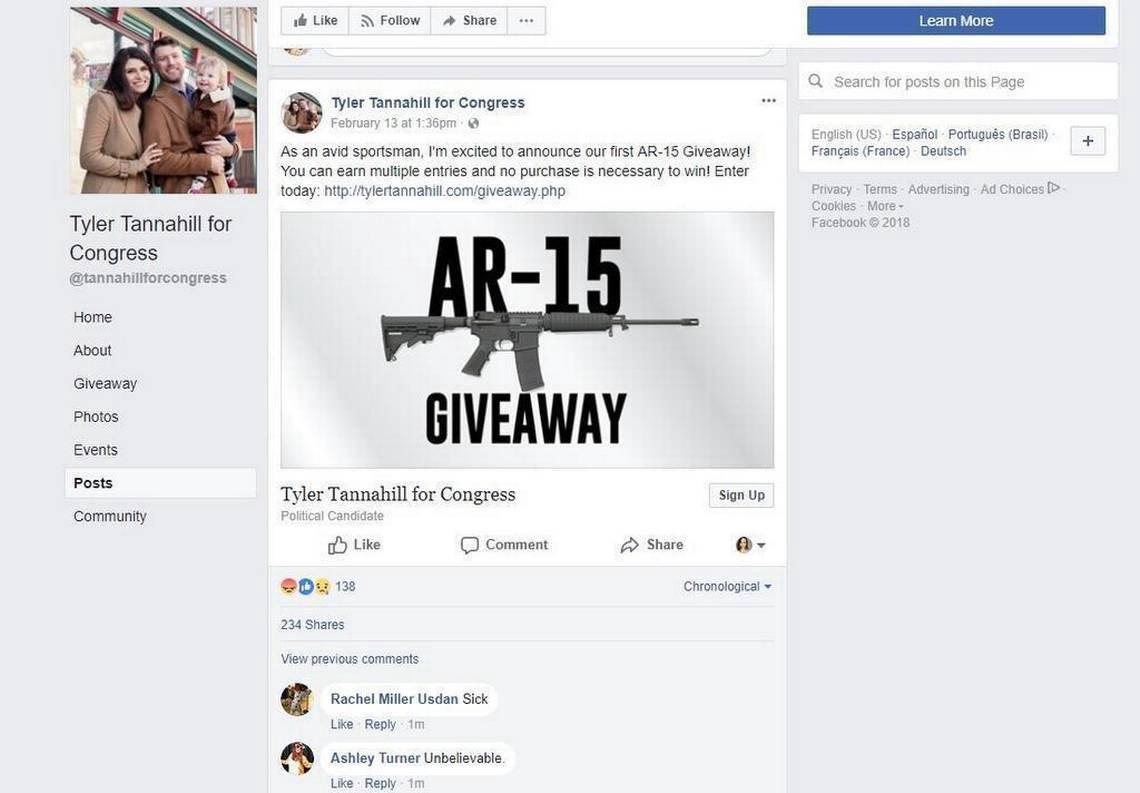Click the Search for posts on this Page field

coord(958,81)
